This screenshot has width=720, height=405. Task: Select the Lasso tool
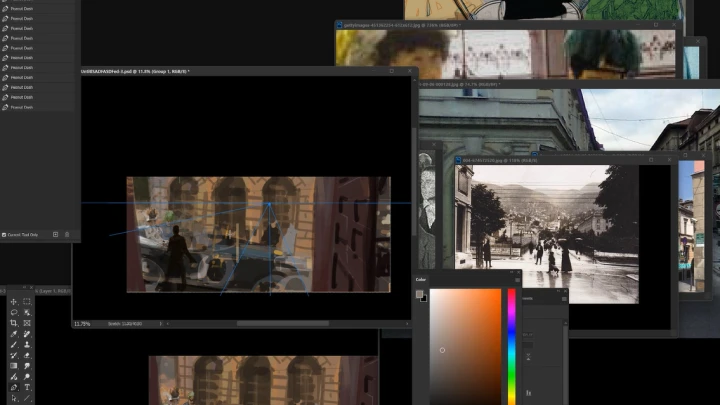14,312
